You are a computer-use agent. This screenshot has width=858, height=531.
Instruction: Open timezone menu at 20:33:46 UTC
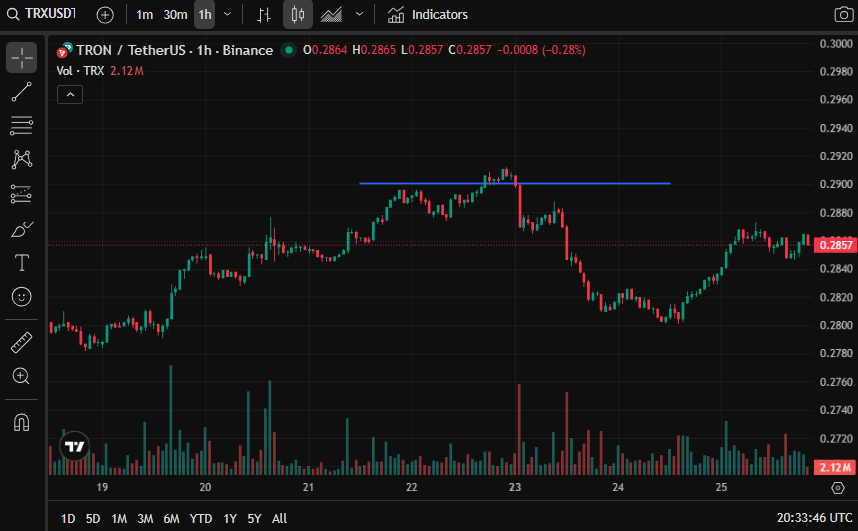coord(814,518)
